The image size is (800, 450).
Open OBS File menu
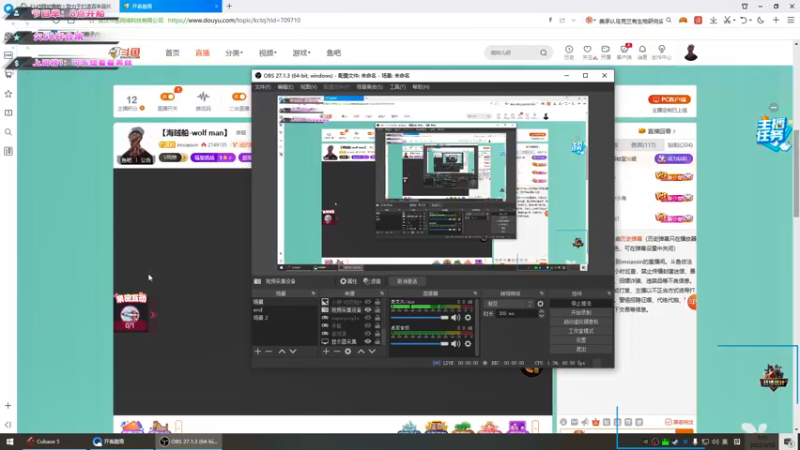tap(263, 87)
